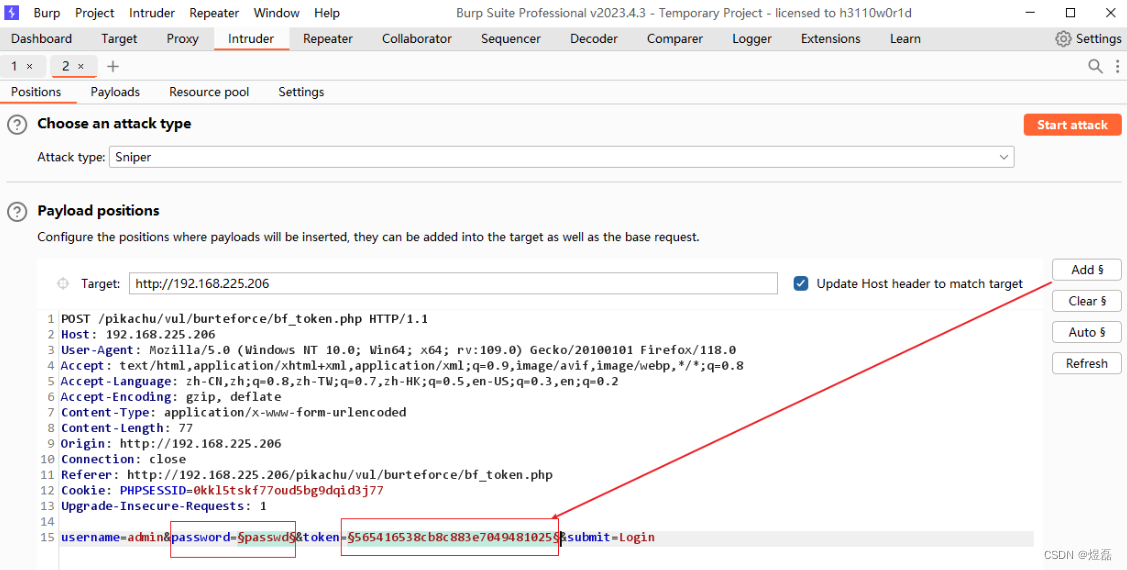
Task: Open the Help menu
Action: pos(327,13)
